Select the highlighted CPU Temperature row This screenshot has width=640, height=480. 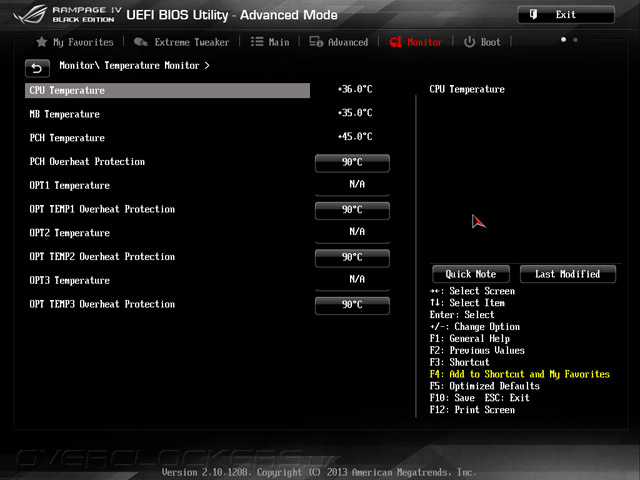click(167, 90)
